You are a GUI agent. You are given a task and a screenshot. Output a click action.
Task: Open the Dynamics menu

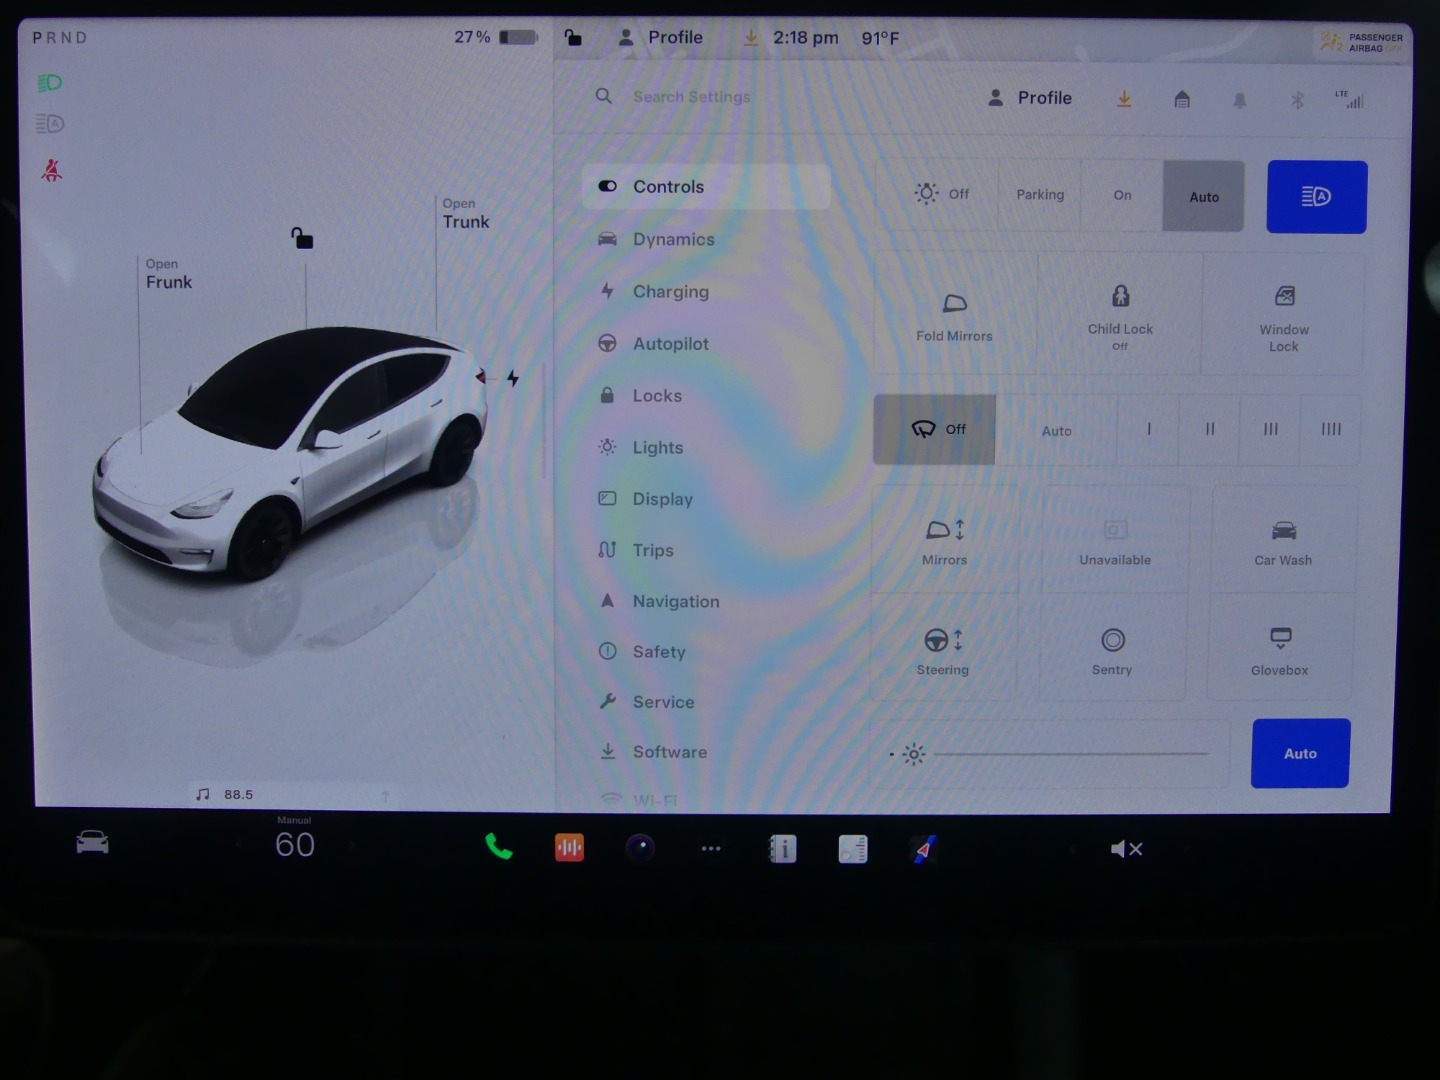tap(656, 239)
